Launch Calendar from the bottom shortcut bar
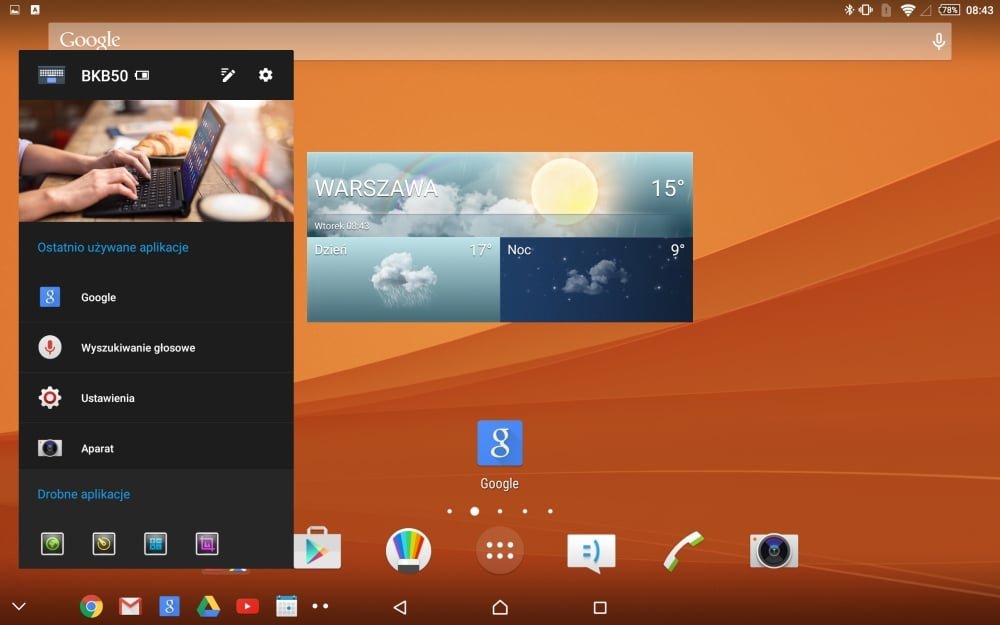The height and width of the screenshot is (625, 1000). [x=286, y=606]
